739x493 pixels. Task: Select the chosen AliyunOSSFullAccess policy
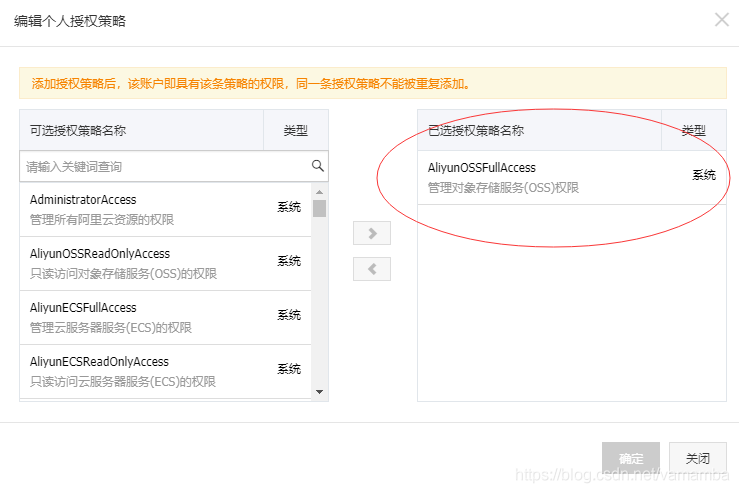tap(572, 177)
